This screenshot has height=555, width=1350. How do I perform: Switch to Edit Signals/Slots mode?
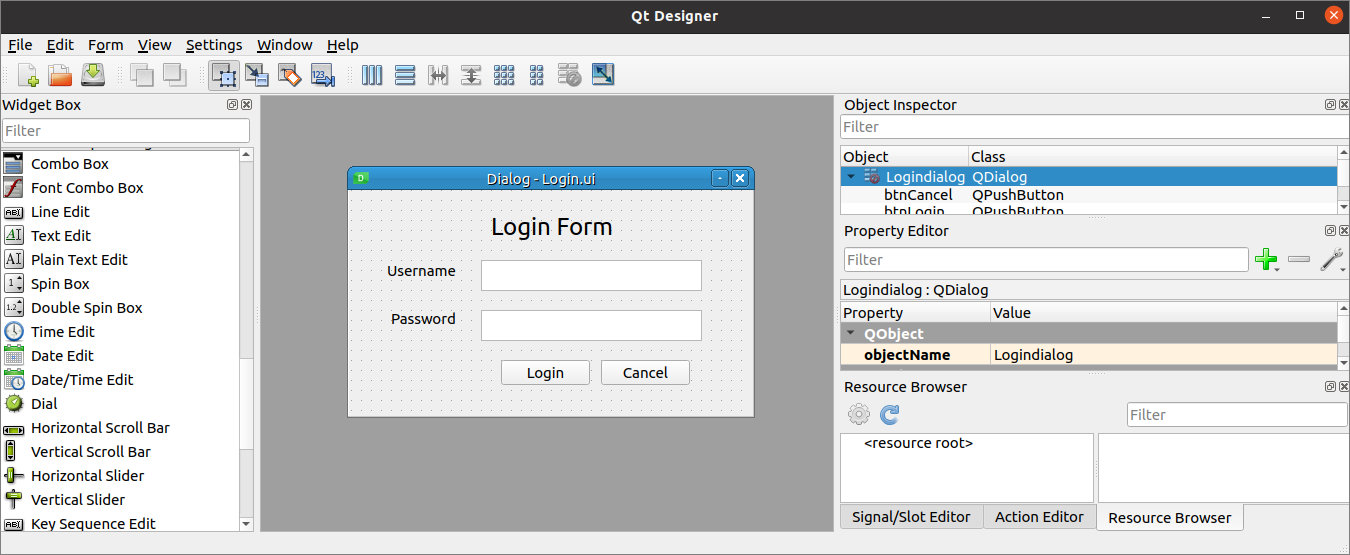coord(257,75)
